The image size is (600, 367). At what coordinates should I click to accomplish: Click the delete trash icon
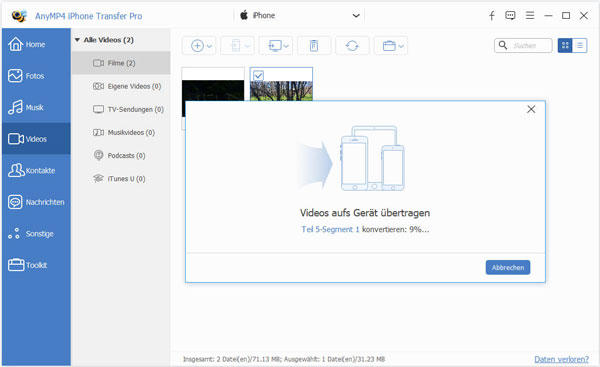click(x=314, y=46)
